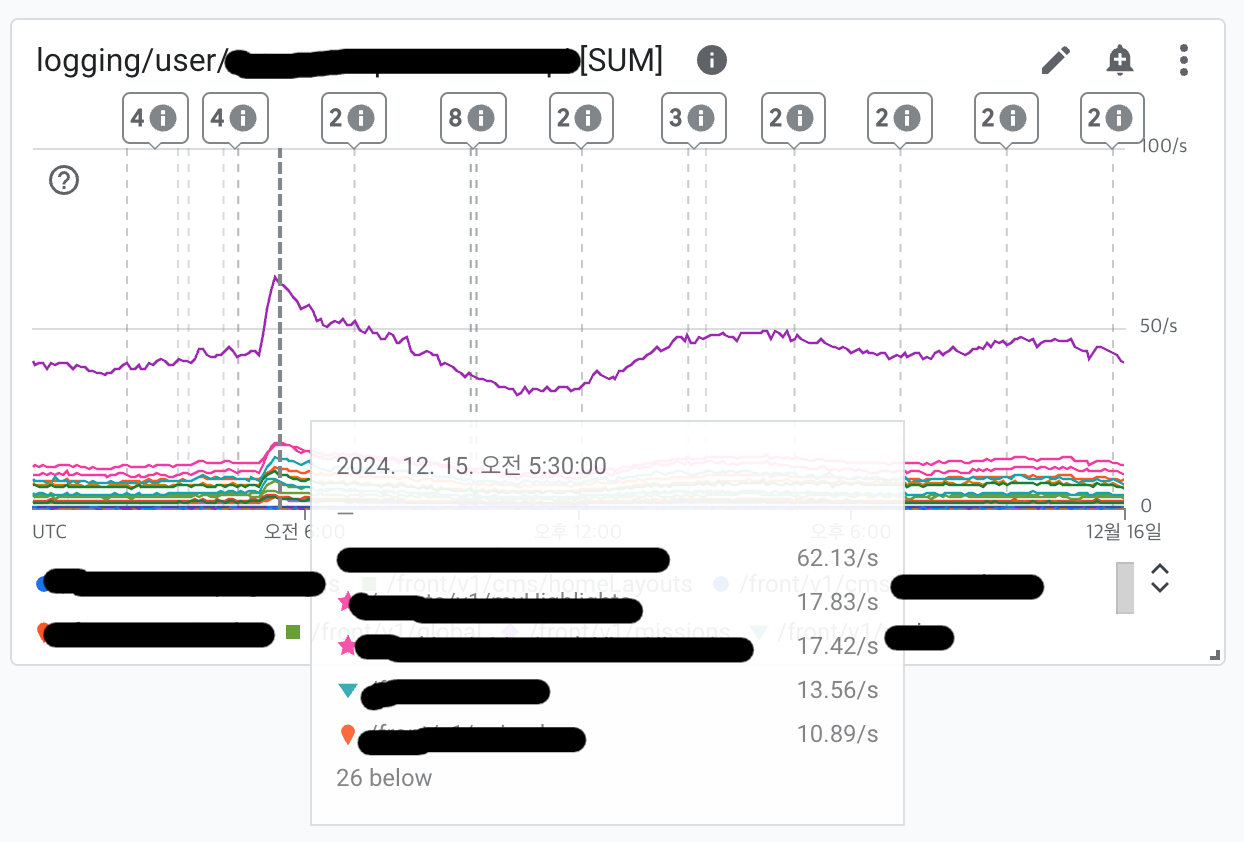Click the chart title ending in [SUM]
Image resolution: width=1244 pixels, height=842 pixels.
pyautogui.click(x=349, y=61)
